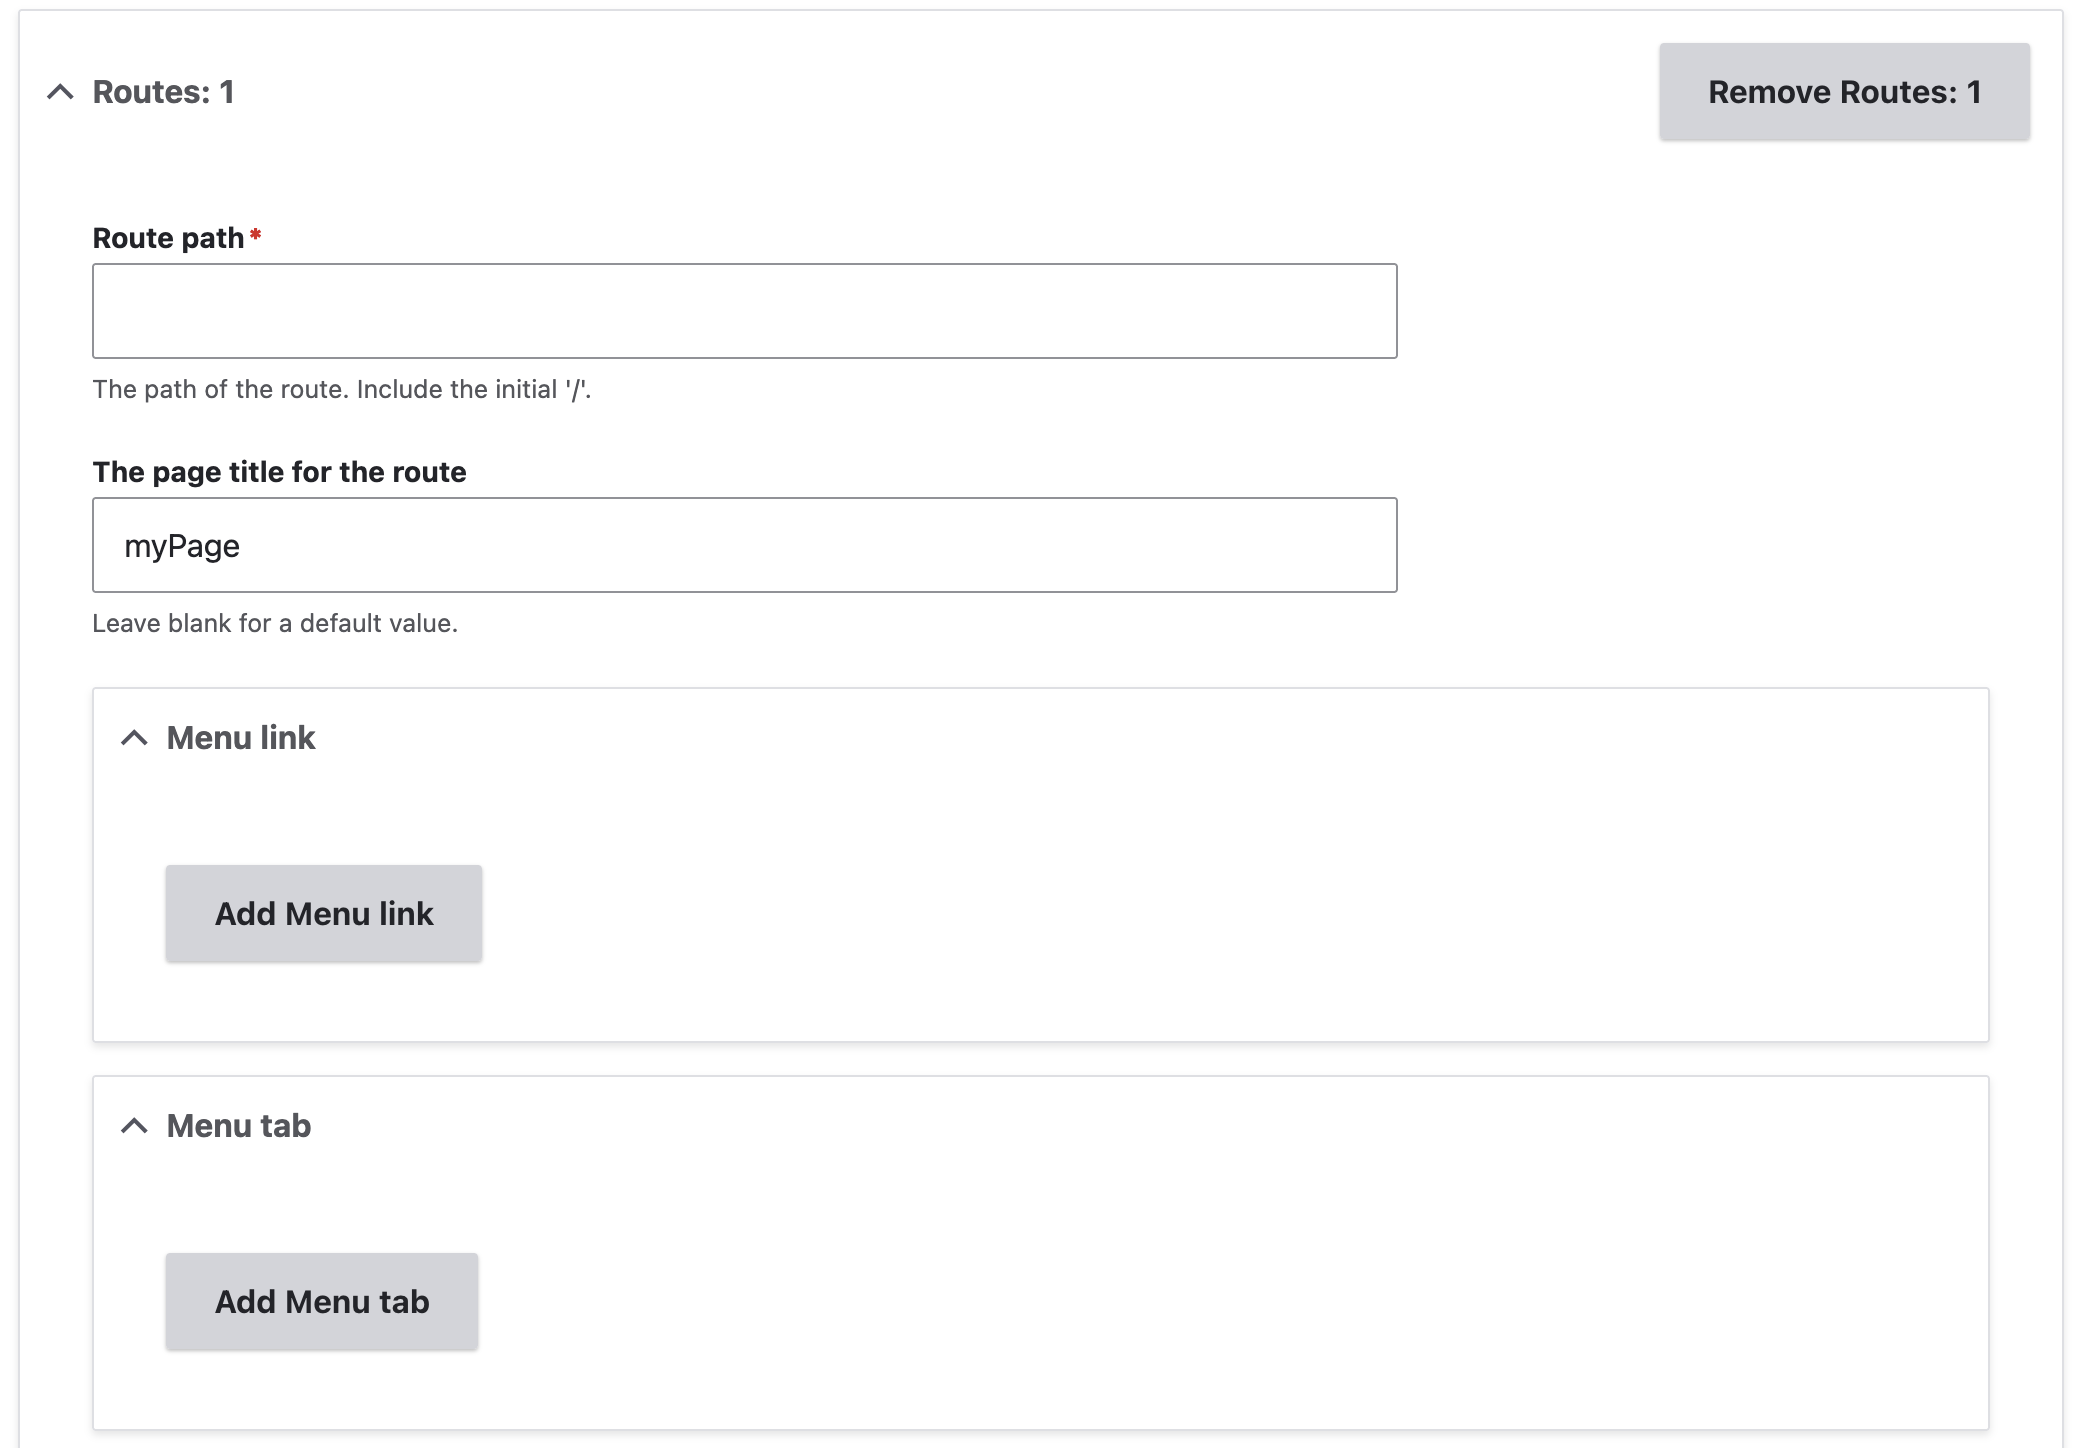Click the myPage text in title field
2076x1448 pixels.
tap(182, 546)
